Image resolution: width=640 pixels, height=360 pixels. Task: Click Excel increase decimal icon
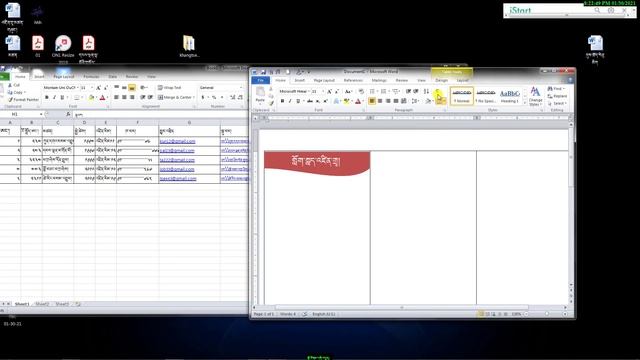pos(232,97)
